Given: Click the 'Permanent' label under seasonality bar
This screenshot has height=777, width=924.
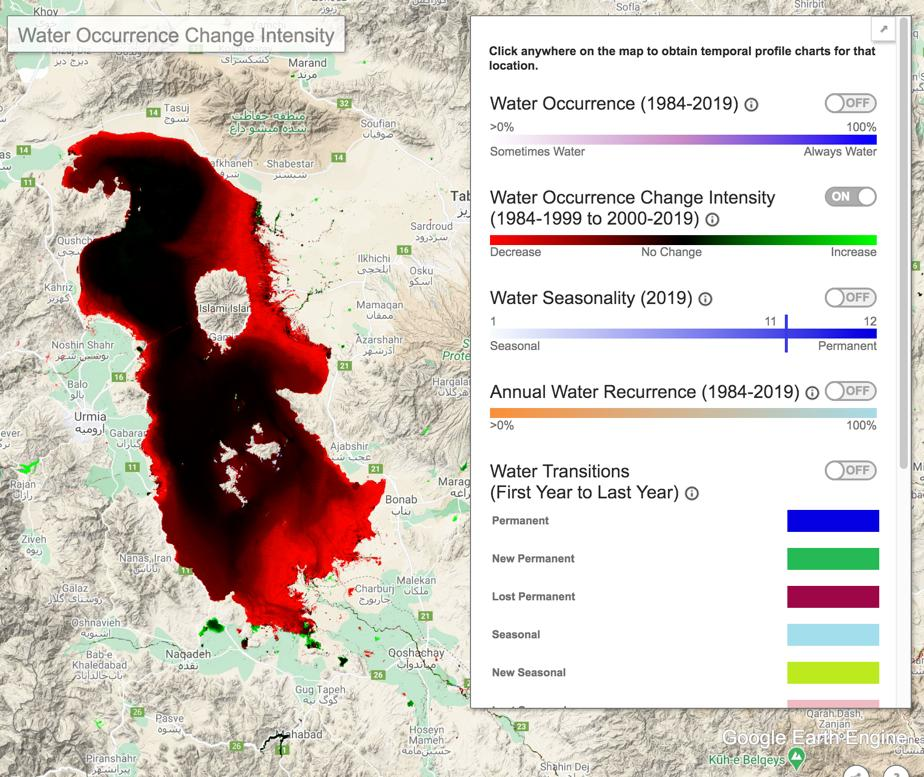Looking at the screenshot, I should pyautogui.click(x=847, y=346).
